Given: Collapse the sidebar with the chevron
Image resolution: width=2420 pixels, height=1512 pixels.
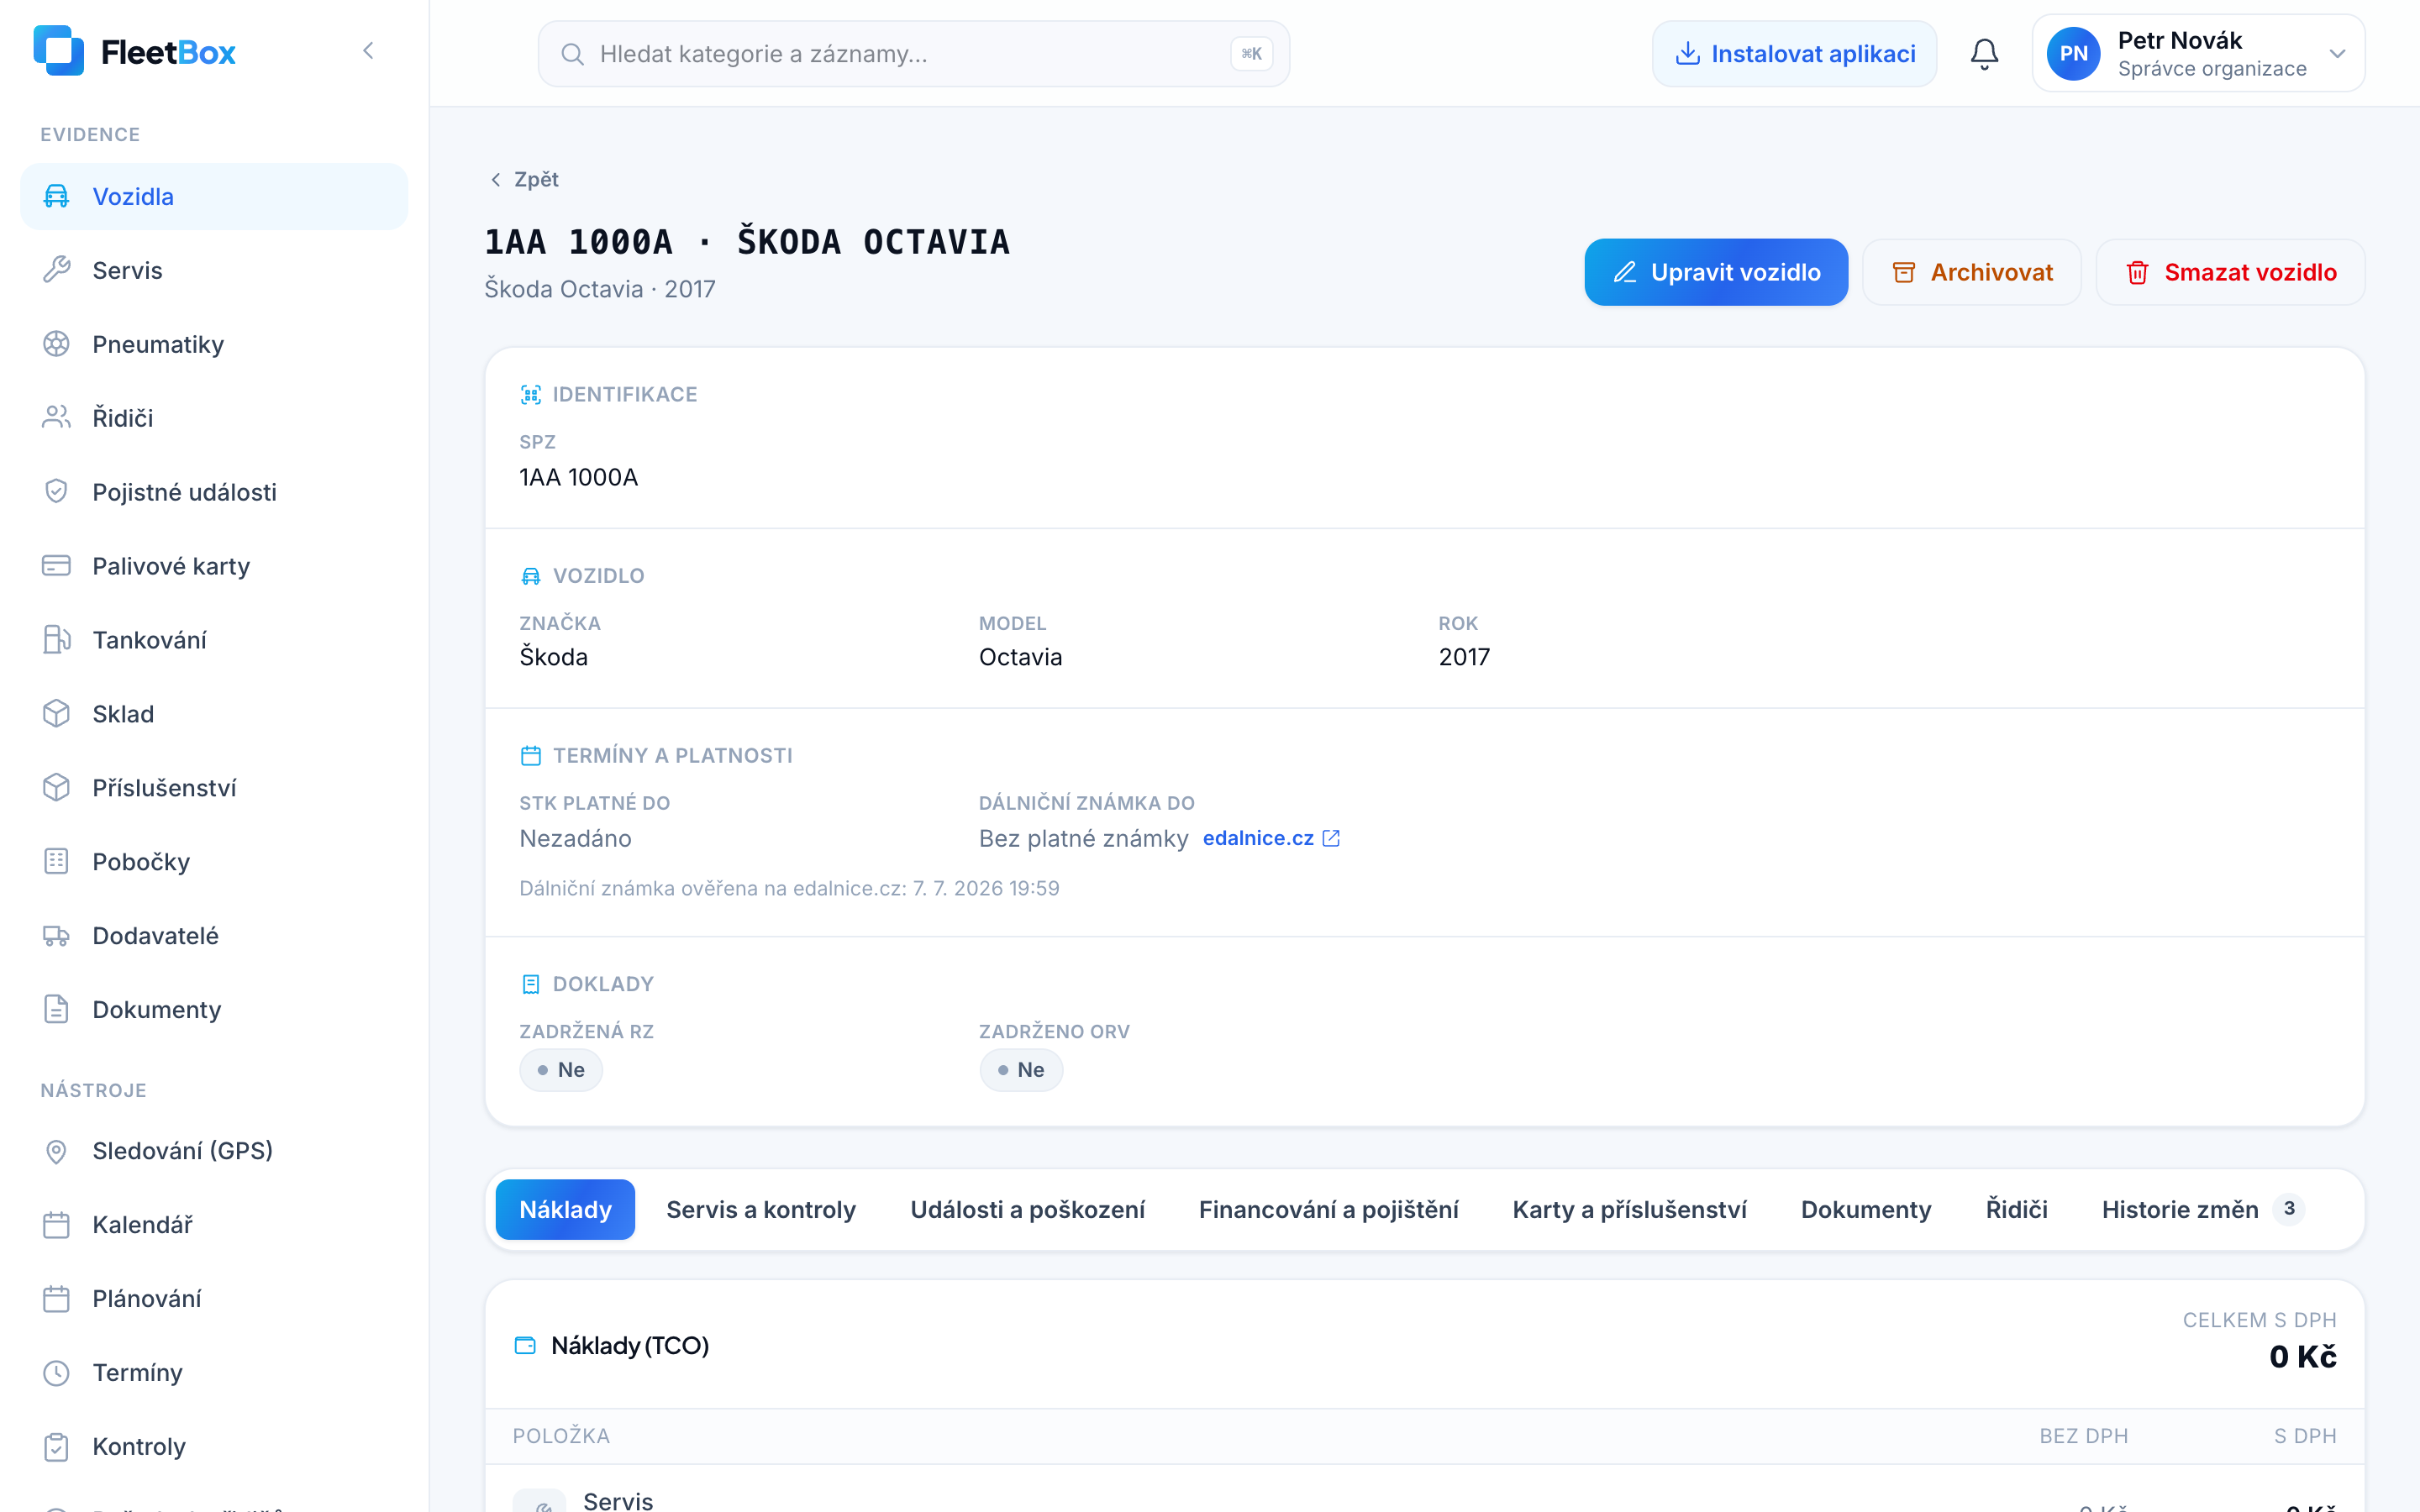Looking at the screenshot, I should point(368,51).
